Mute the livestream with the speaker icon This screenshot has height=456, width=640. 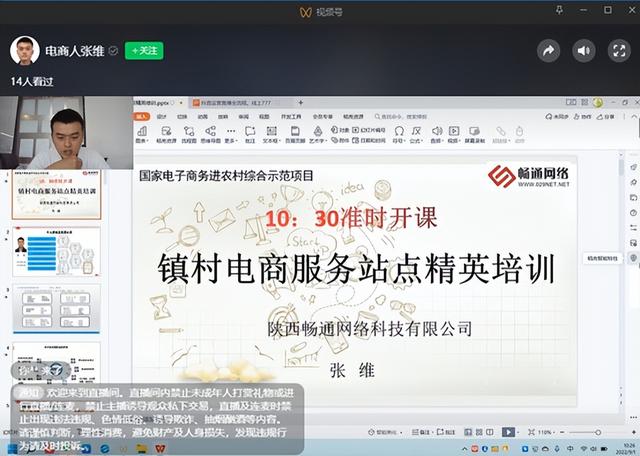583,51
